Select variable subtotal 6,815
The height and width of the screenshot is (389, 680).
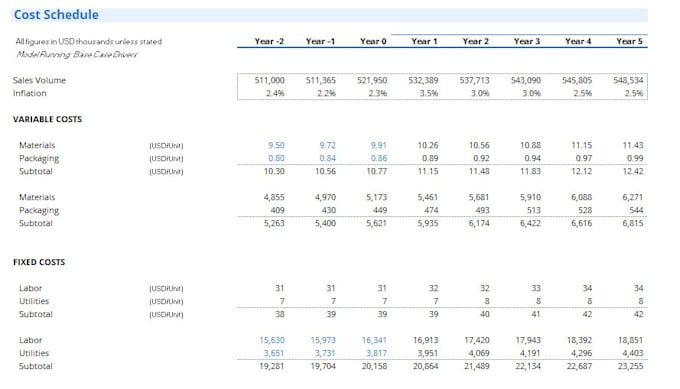pos(632,223)
